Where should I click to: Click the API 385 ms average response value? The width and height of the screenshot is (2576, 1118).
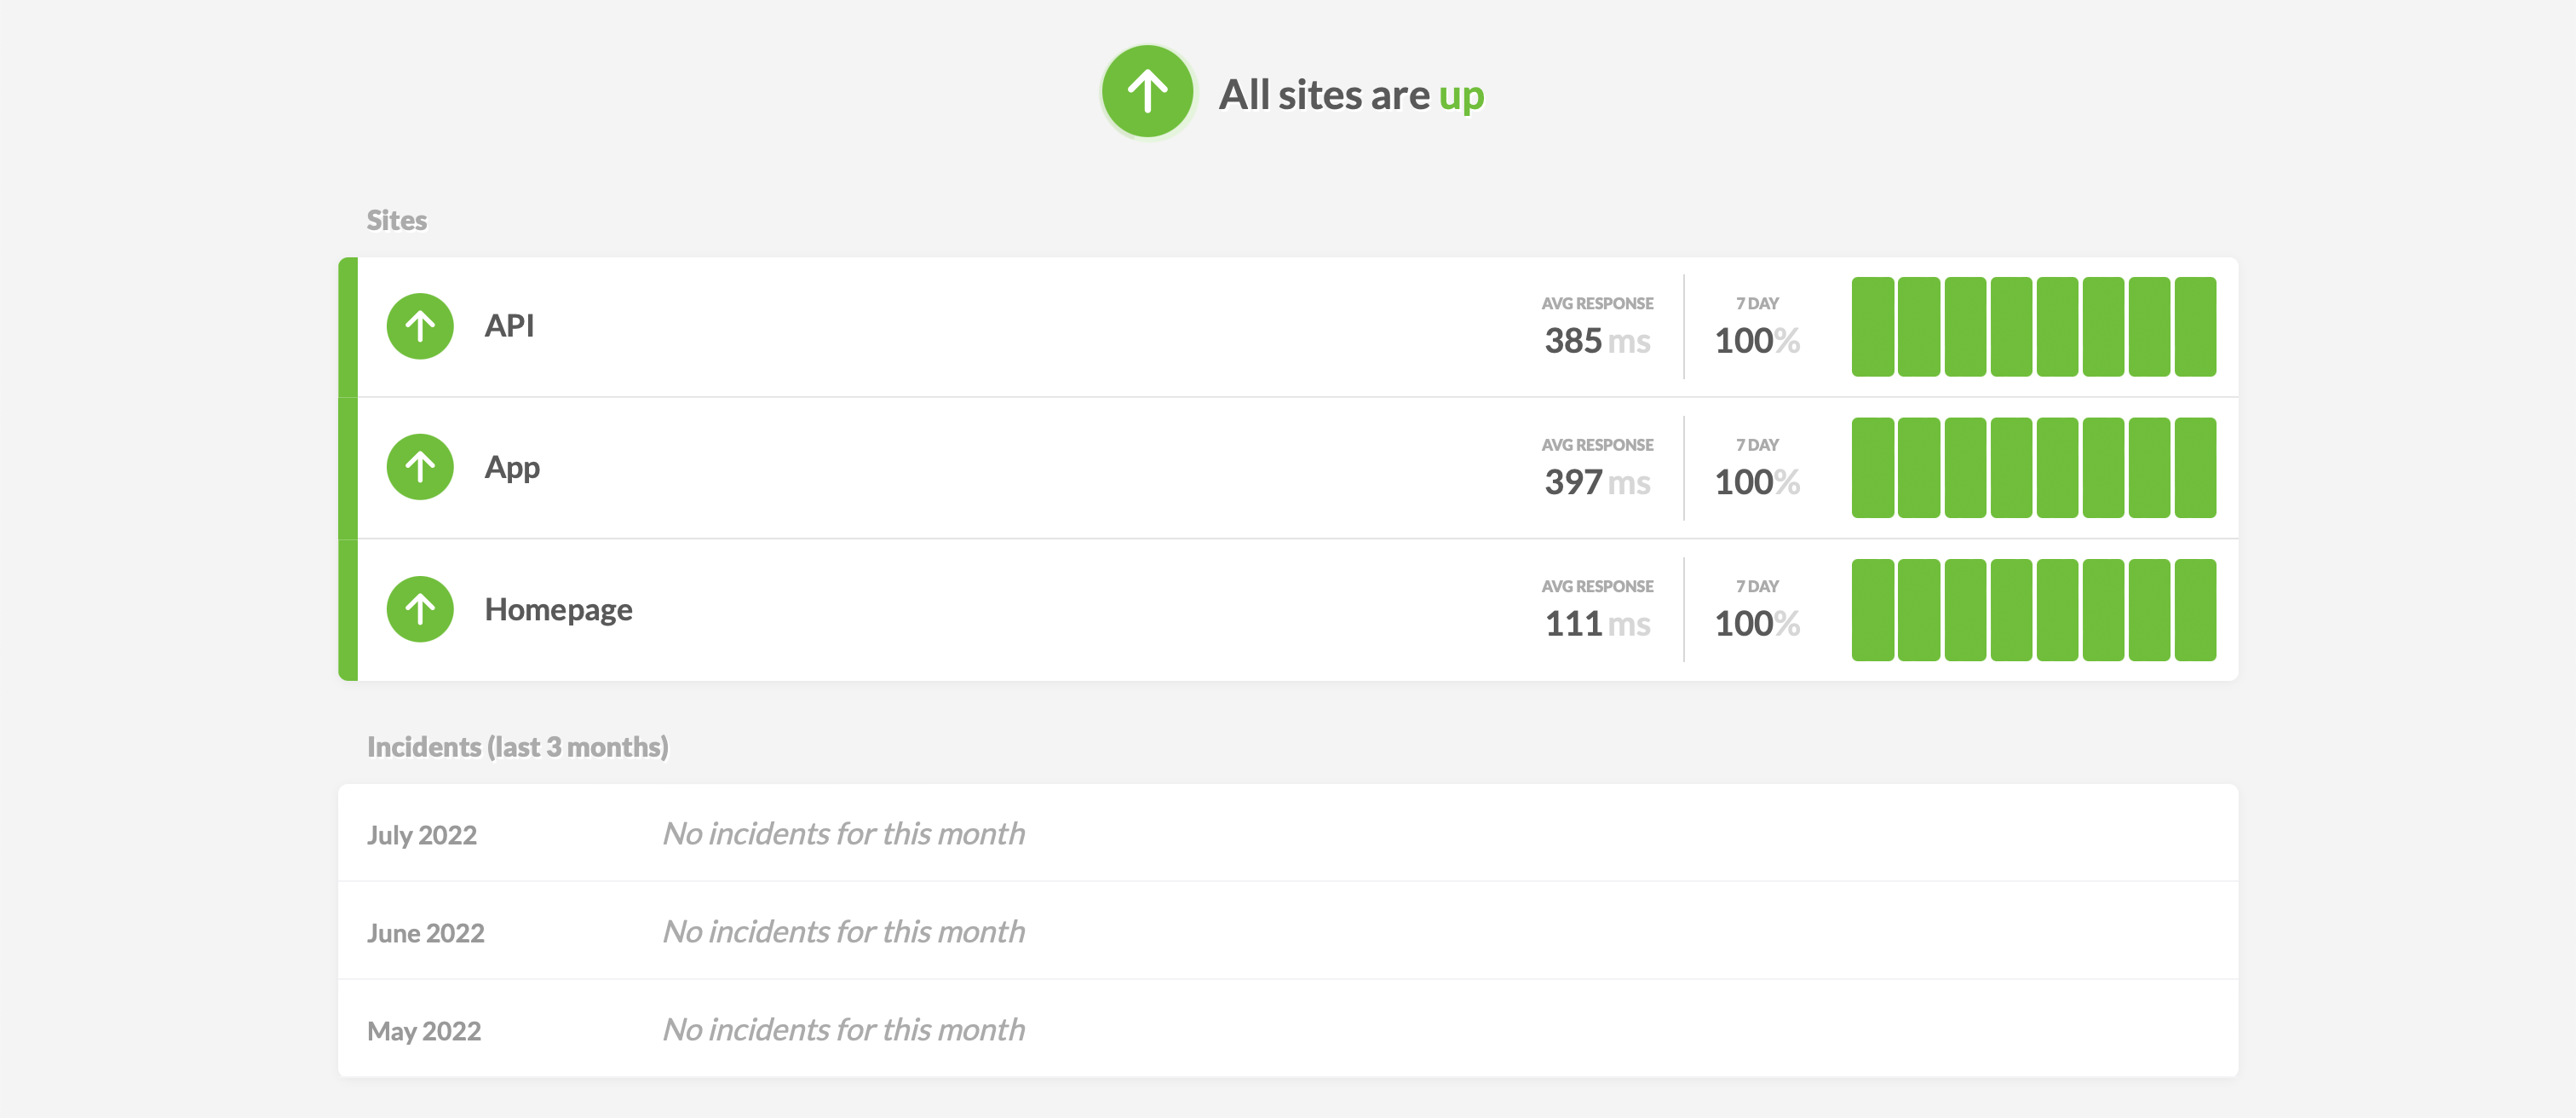(1596, 340)
